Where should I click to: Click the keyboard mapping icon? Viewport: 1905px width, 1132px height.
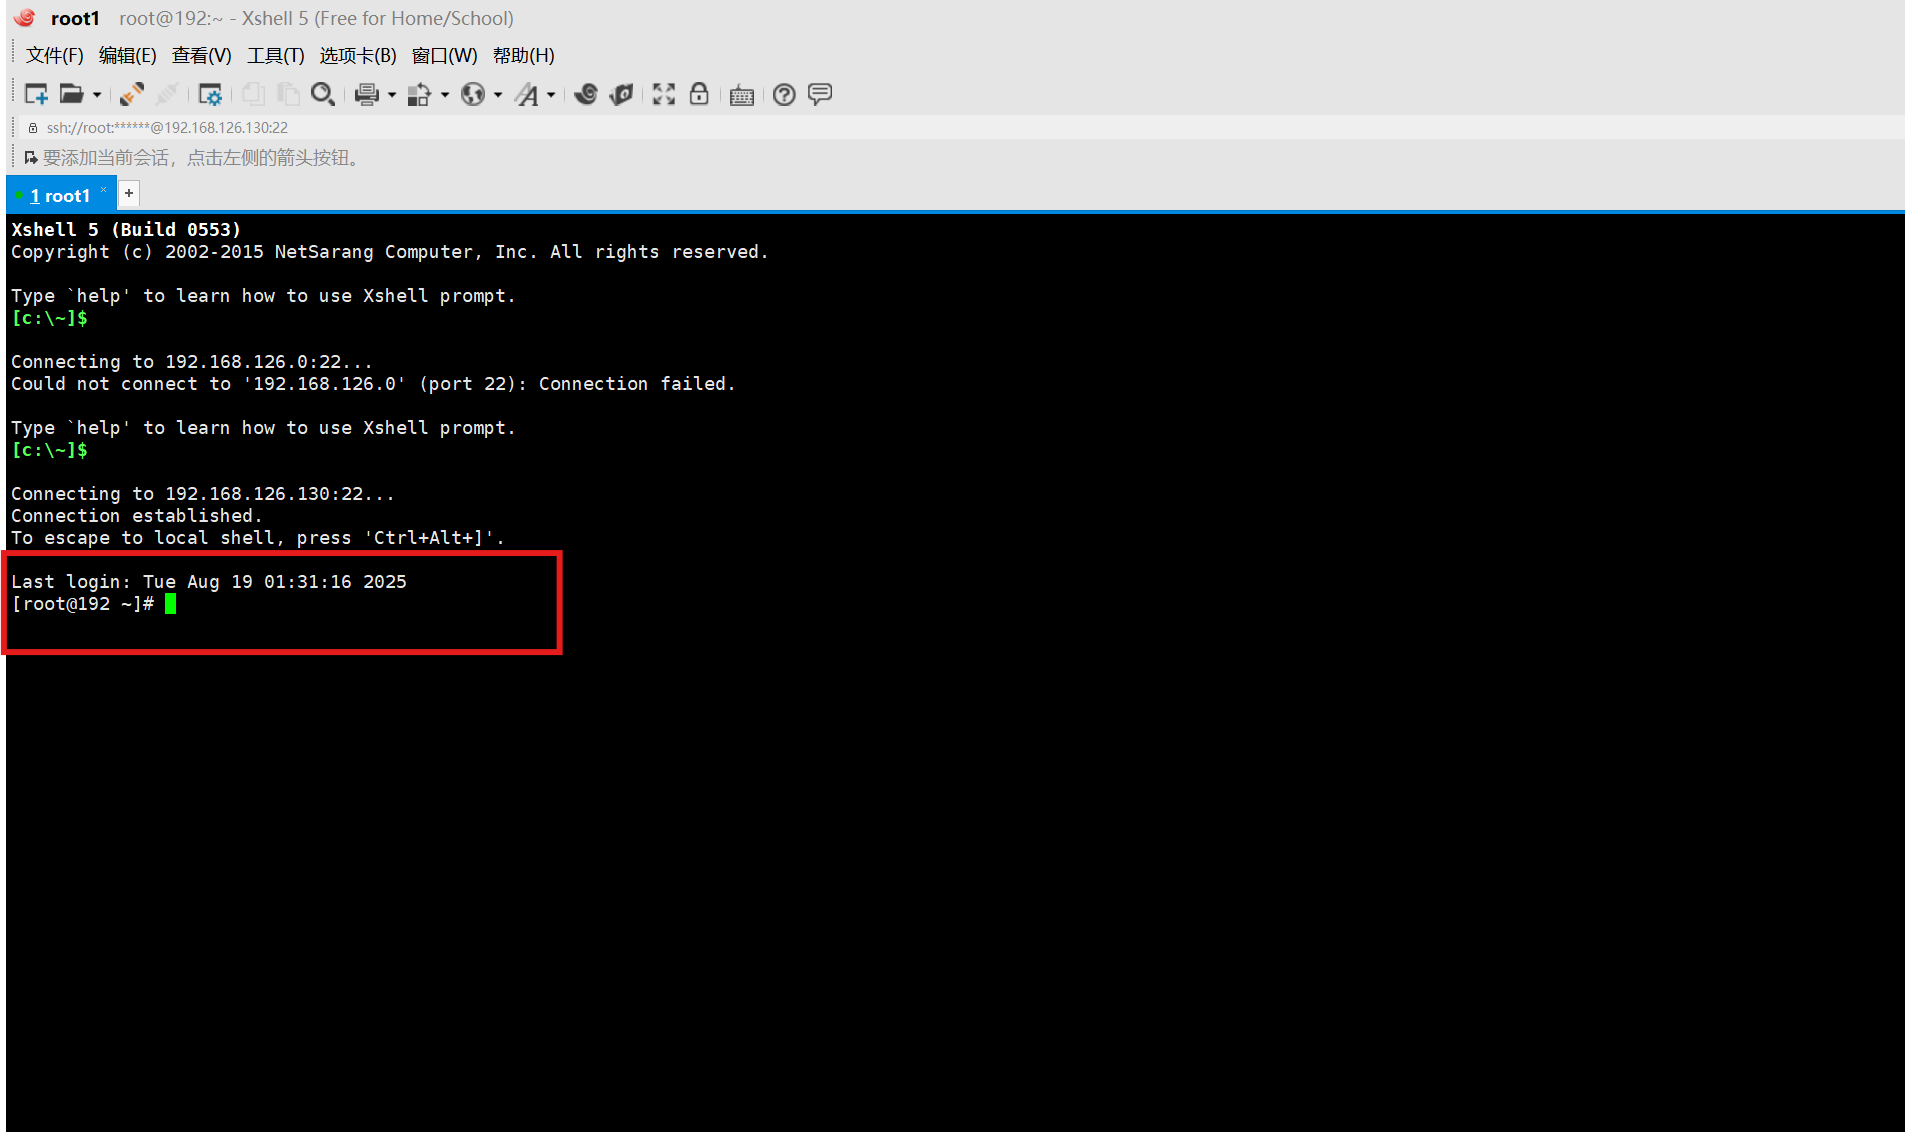tap(742, 95)
